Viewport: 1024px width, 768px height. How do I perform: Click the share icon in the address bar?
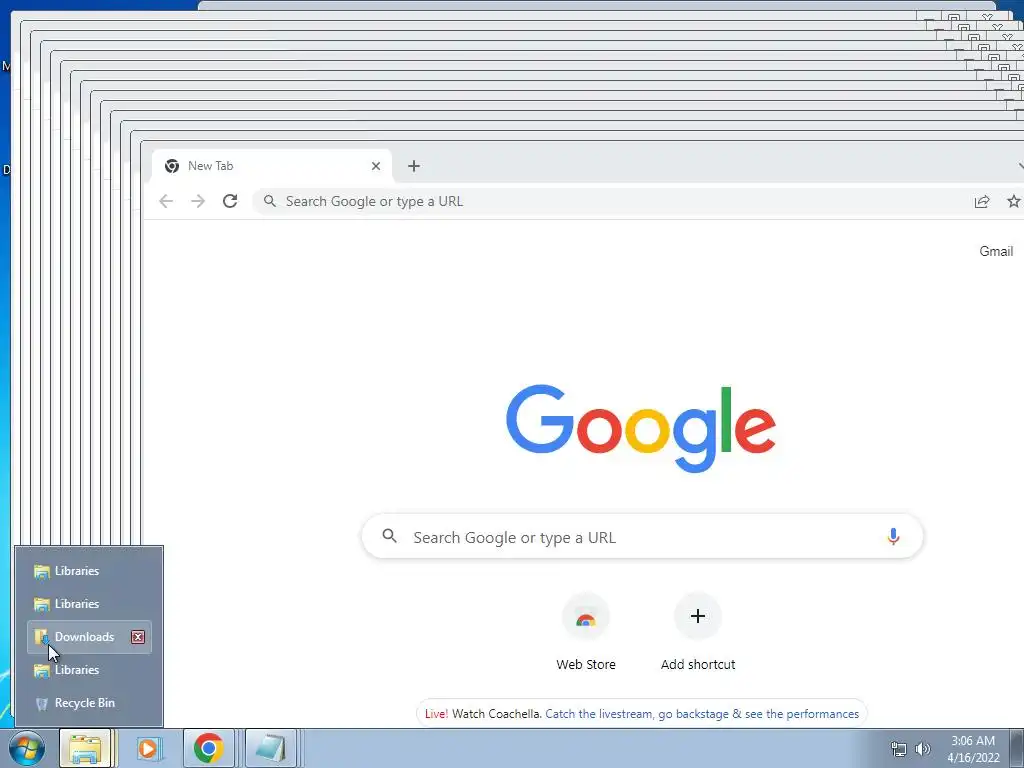(982, 201)
